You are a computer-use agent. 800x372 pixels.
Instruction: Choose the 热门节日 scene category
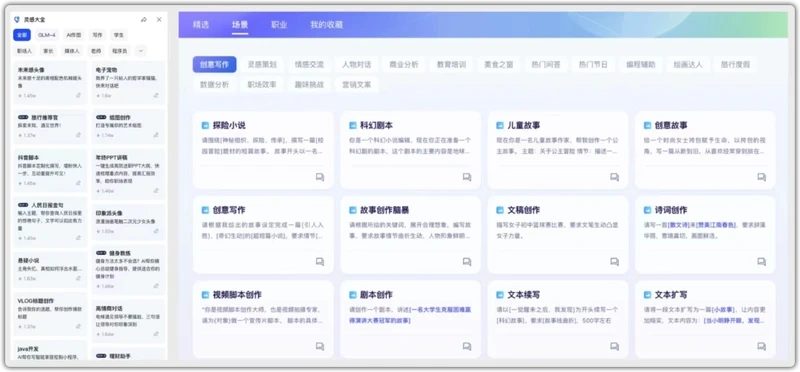tap(593, 65)
